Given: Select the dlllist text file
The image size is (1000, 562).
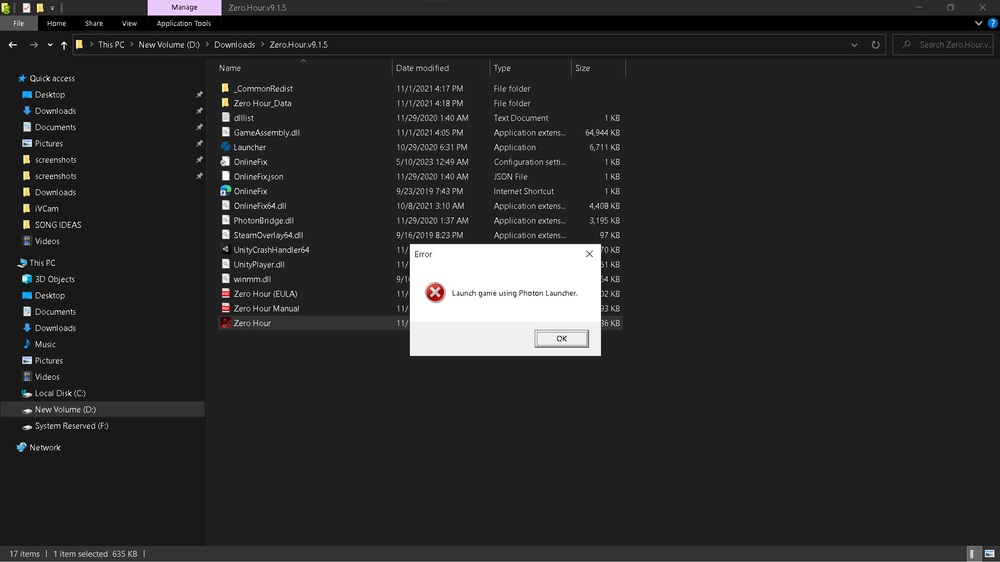Looking at the screenshot, I should pos(243,118).
